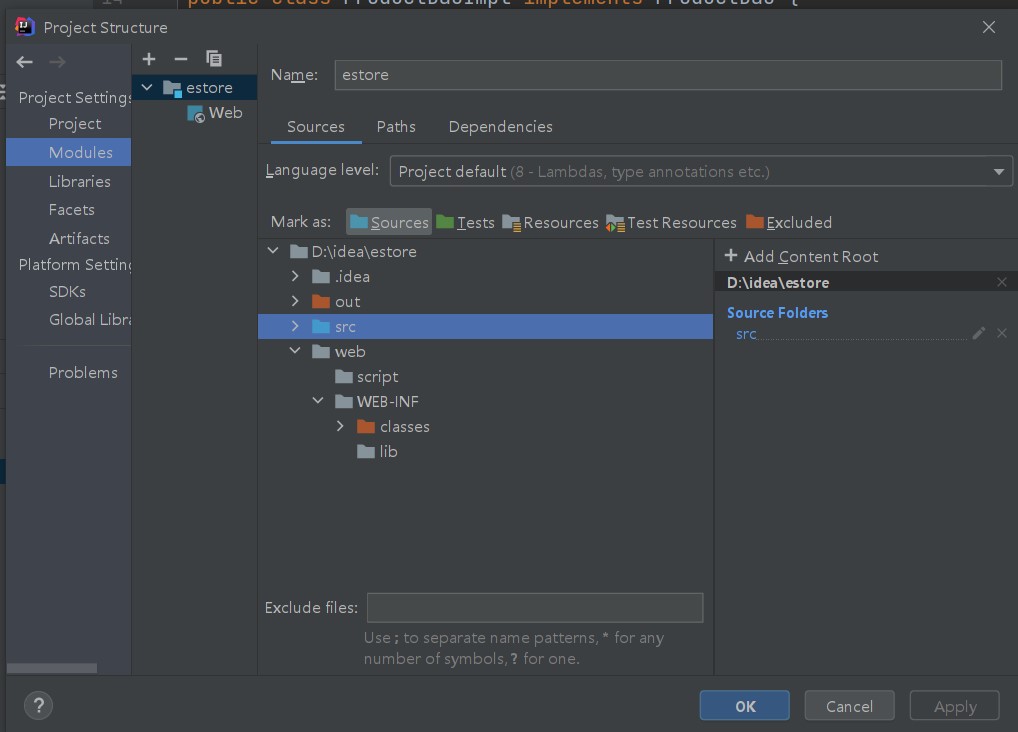
Task: Mark folder as Resources
Action: 551,223
